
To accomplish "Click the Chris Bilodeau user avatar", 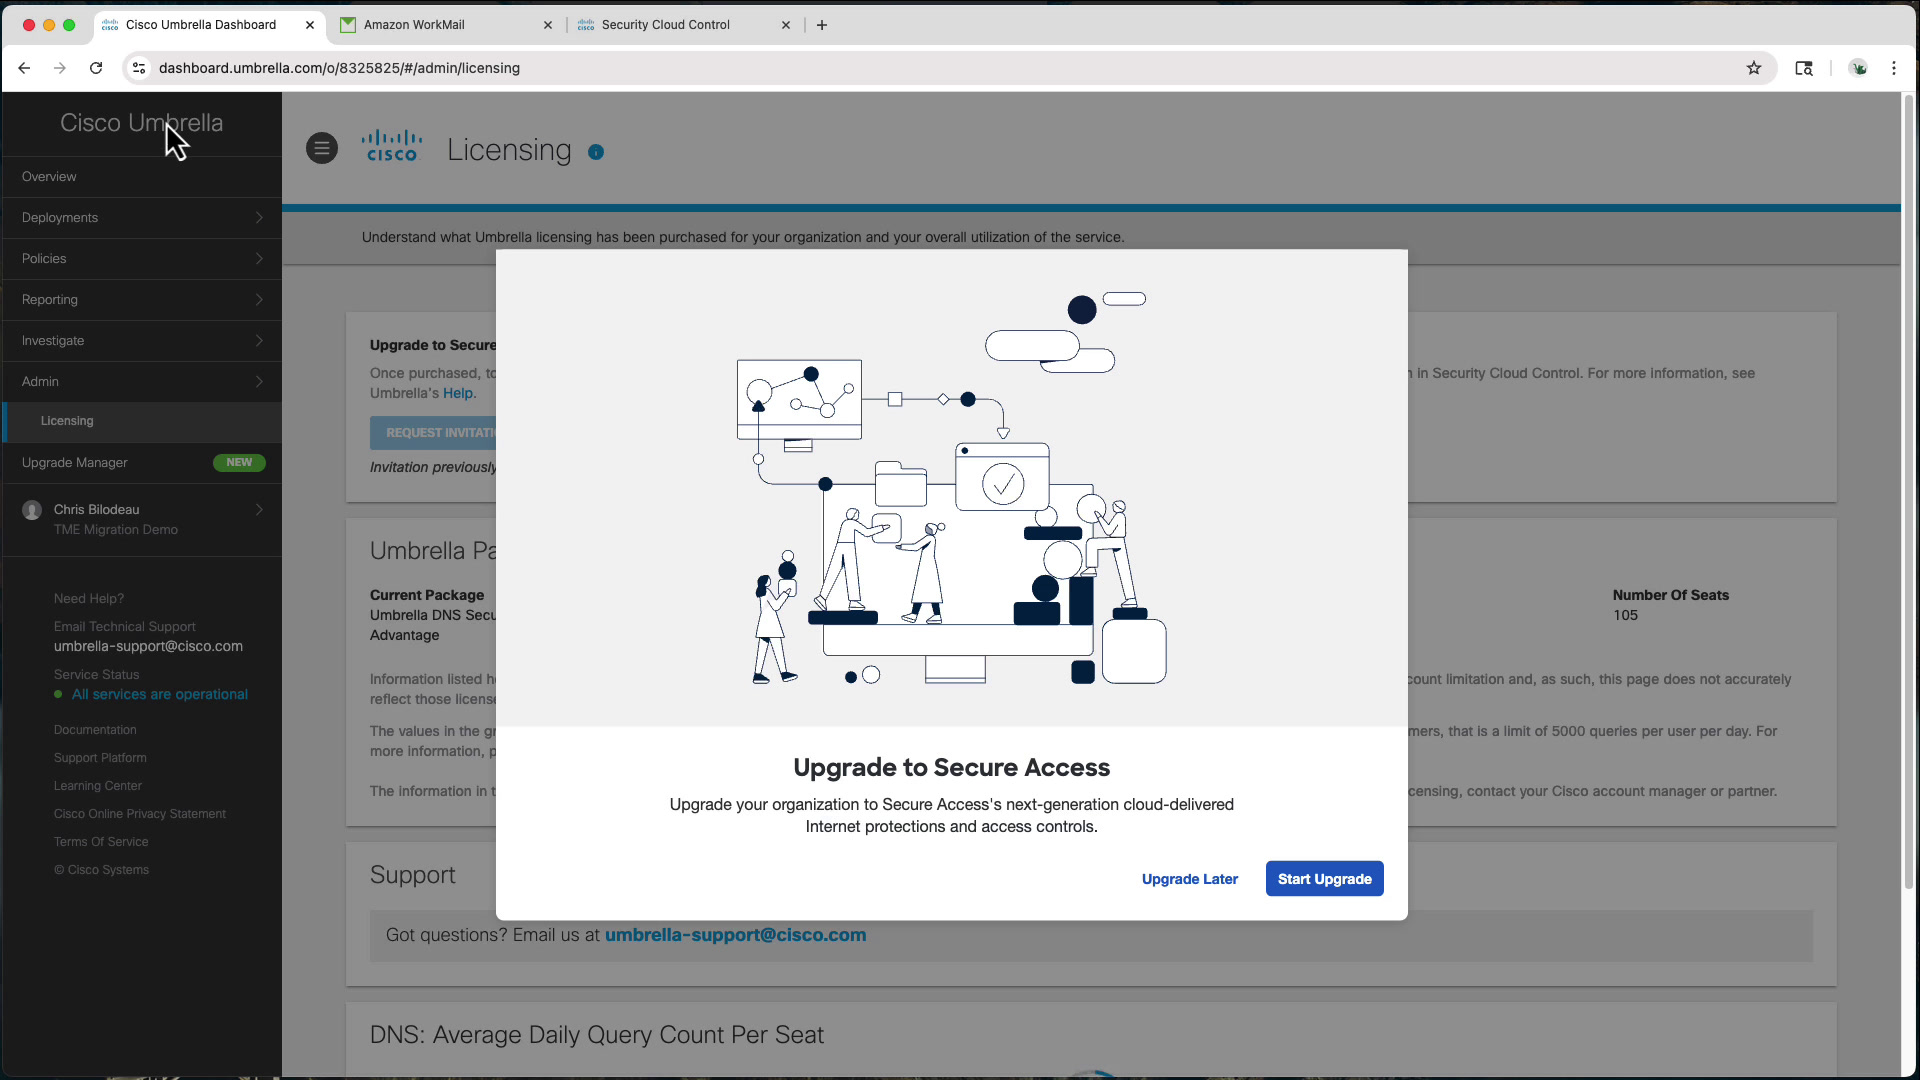I will click(x=32, y=510).
